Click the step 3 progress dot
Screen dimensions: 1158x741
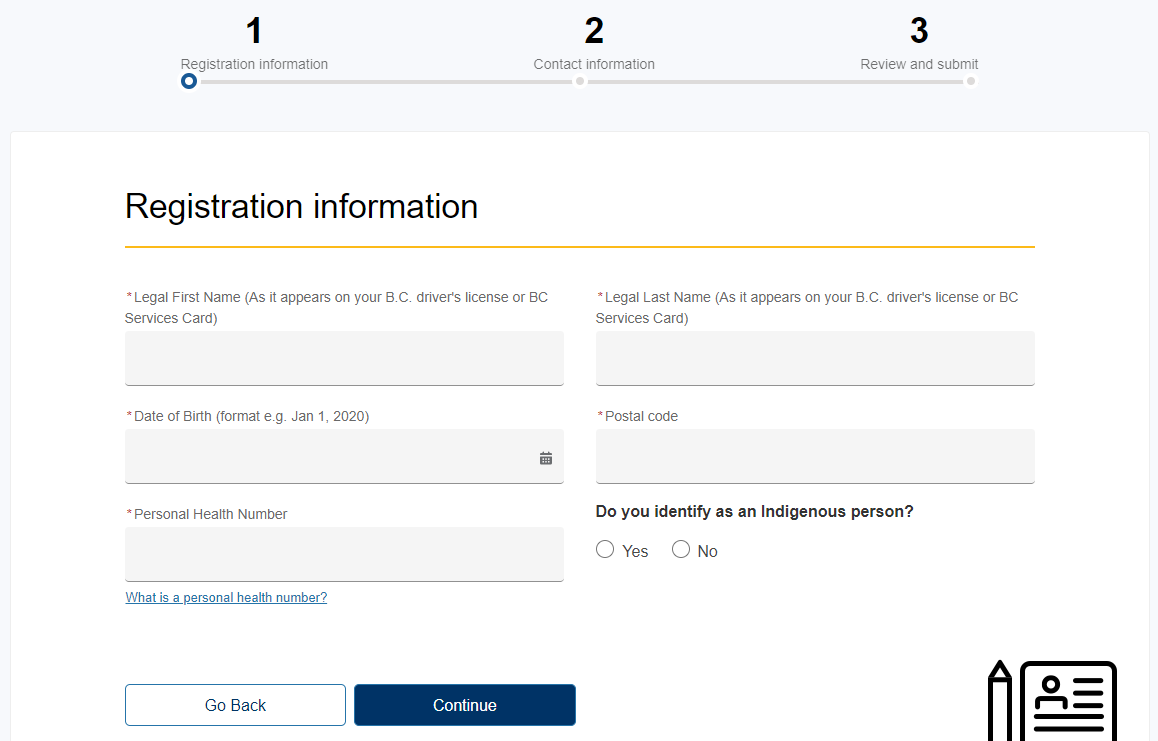(x=970, y=81)
